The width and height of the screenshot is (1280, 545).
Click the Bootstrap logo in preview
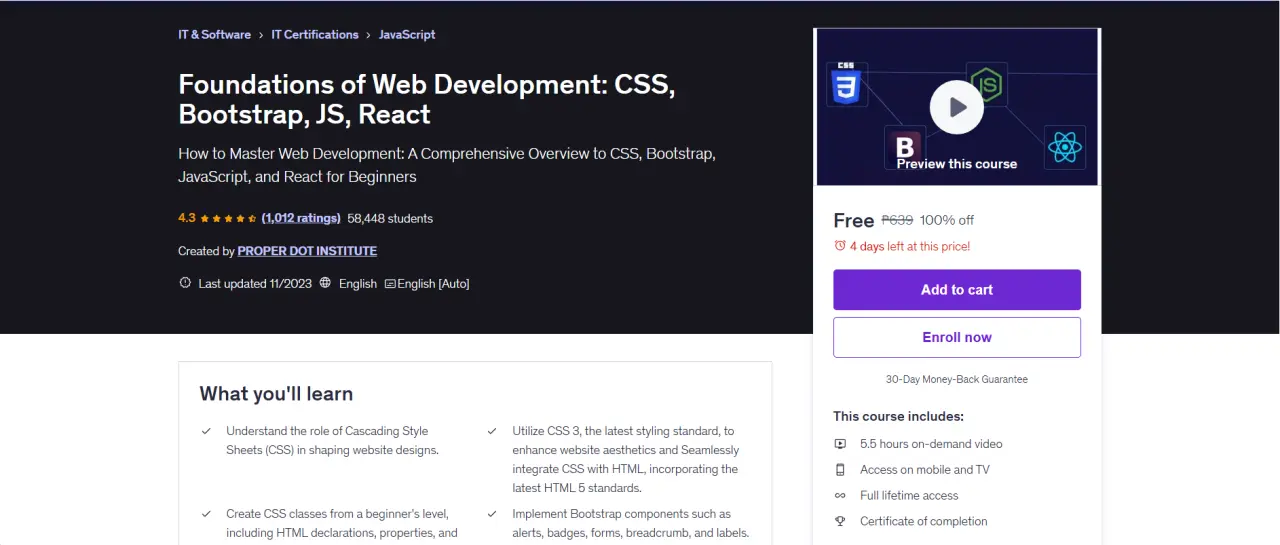point(905,147)
